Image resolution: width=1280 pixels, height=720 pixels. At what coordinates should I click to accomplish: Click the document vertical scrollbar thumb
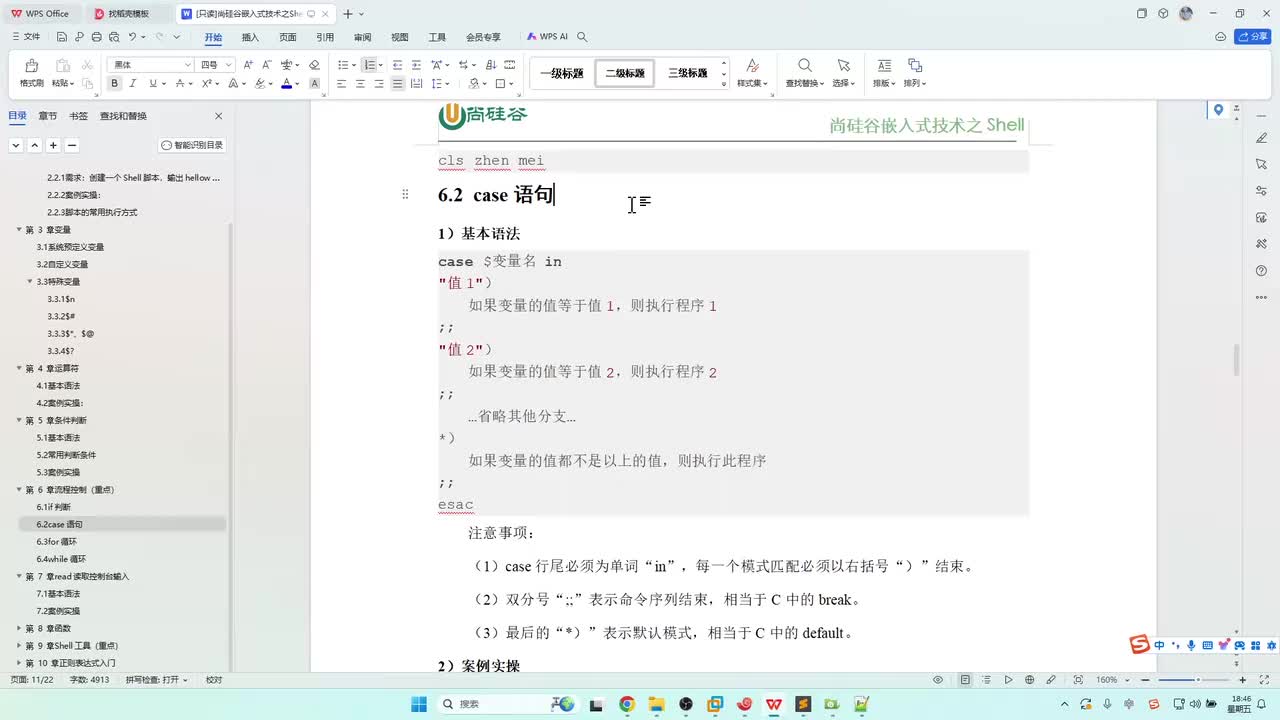click(1236, 360)
